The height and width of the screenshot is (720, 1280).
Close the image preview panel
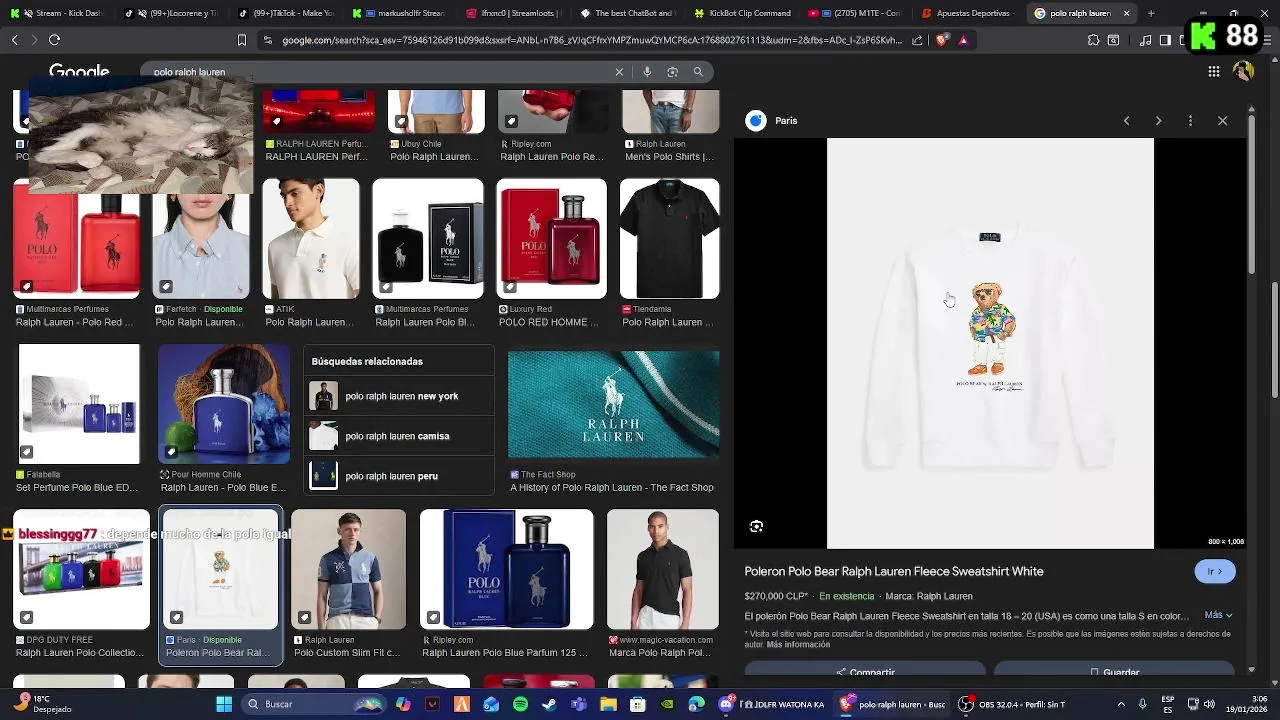pyautogui.click(x=1222, y=121)
